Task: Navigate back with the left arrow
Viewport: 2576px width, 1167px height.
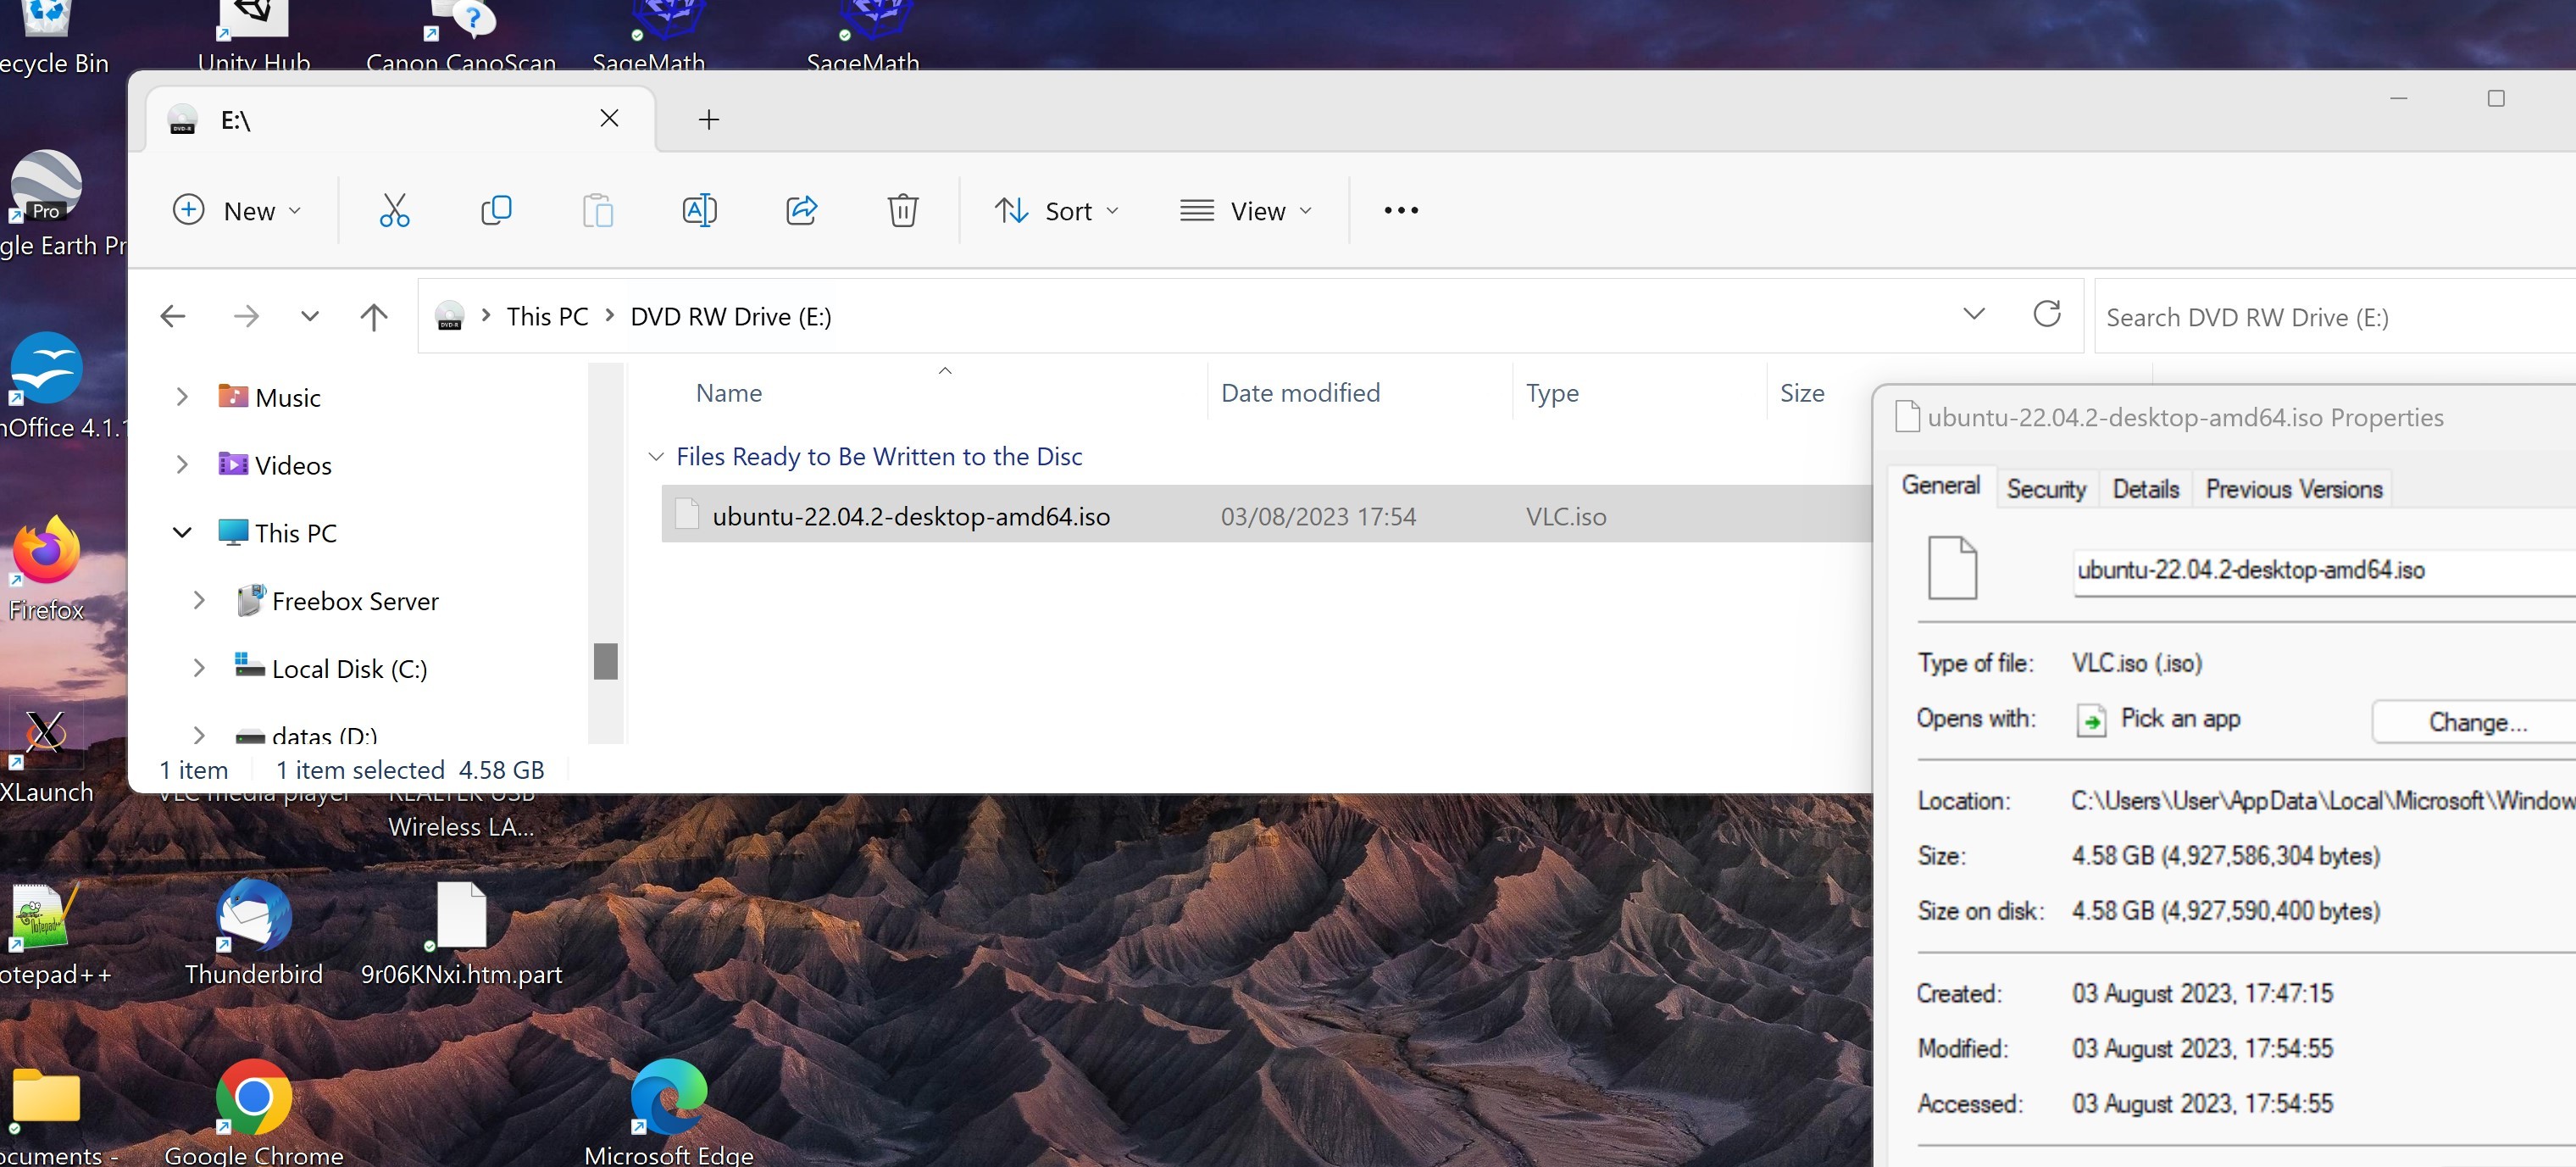Action: 173,317
